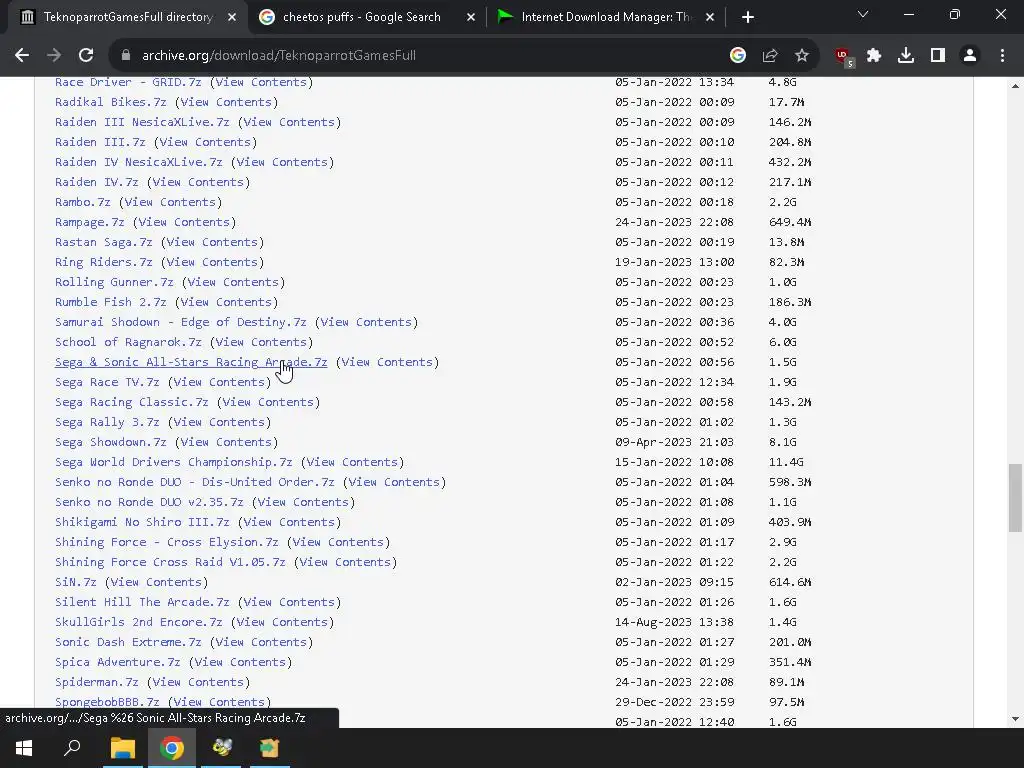
Task: Download Shikigami No Shiro III.7z
Action: point(142,522)
